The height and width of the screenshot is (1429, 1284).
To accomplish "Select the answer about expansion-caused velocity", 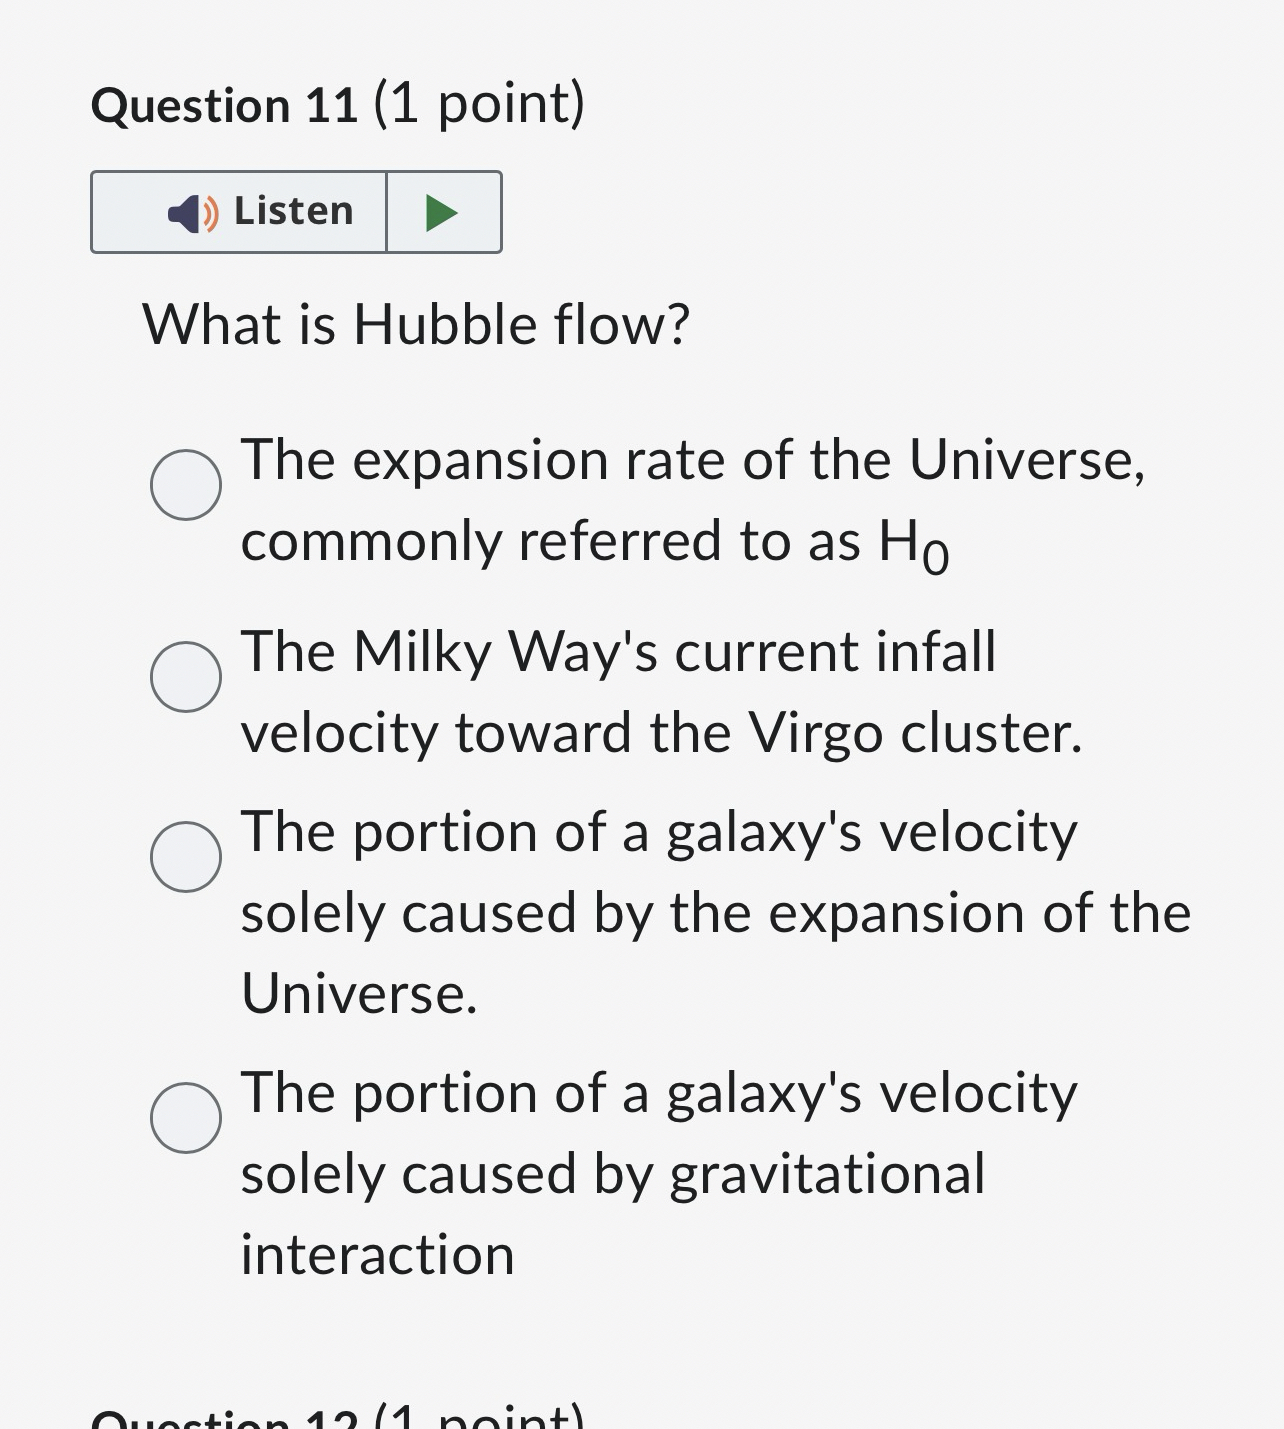I will [x=186, y=857].
